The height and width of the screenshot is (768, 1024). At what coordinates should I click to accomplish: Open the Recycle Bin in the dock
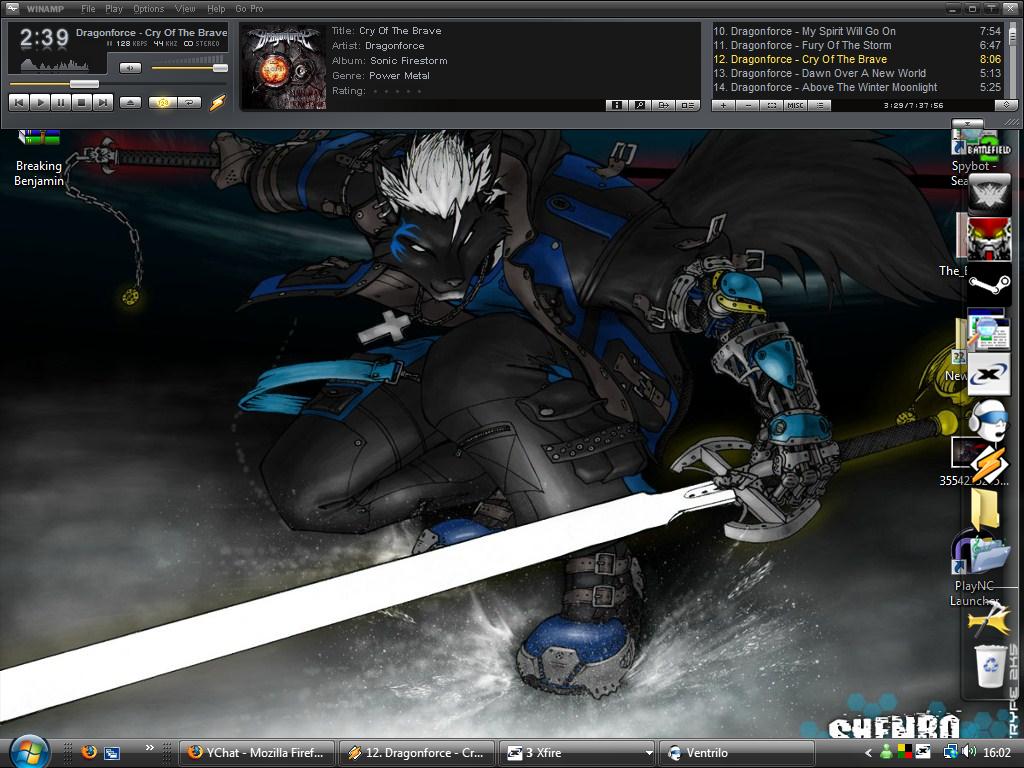pyautogui.click(x=991, y=665)
